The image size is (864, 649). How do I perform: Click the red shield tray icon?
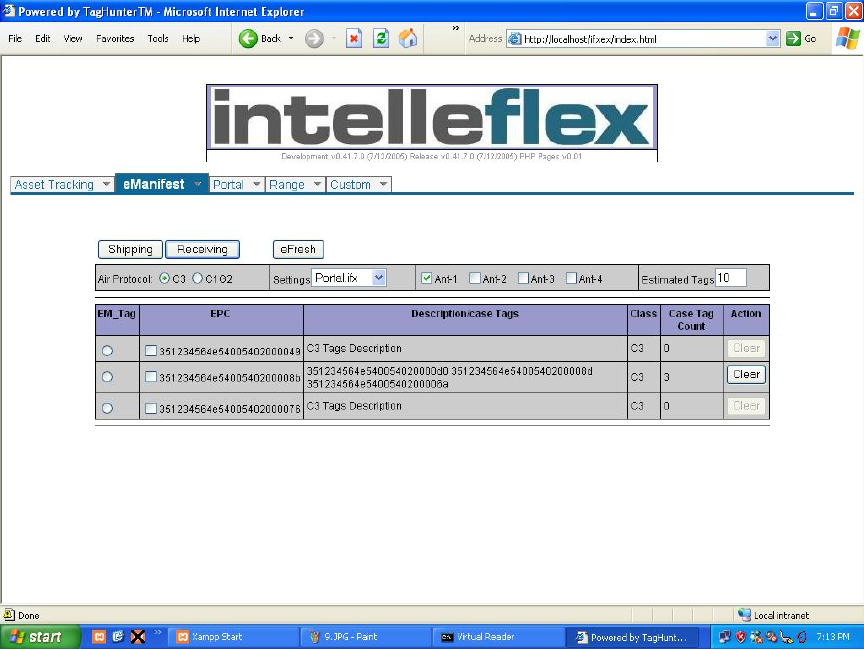pyautogui.click(x=741, y=637)
